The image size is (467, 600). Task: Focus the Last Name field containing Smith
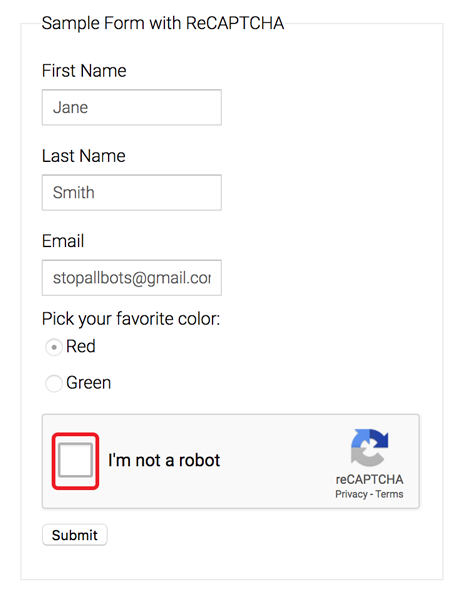(x=132, y=192)
